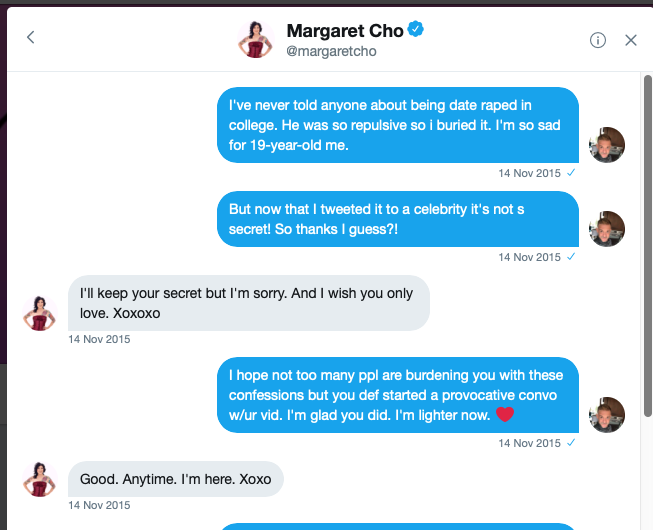
Task: Close the direct message dialog
Action: [x=631, y=40]
